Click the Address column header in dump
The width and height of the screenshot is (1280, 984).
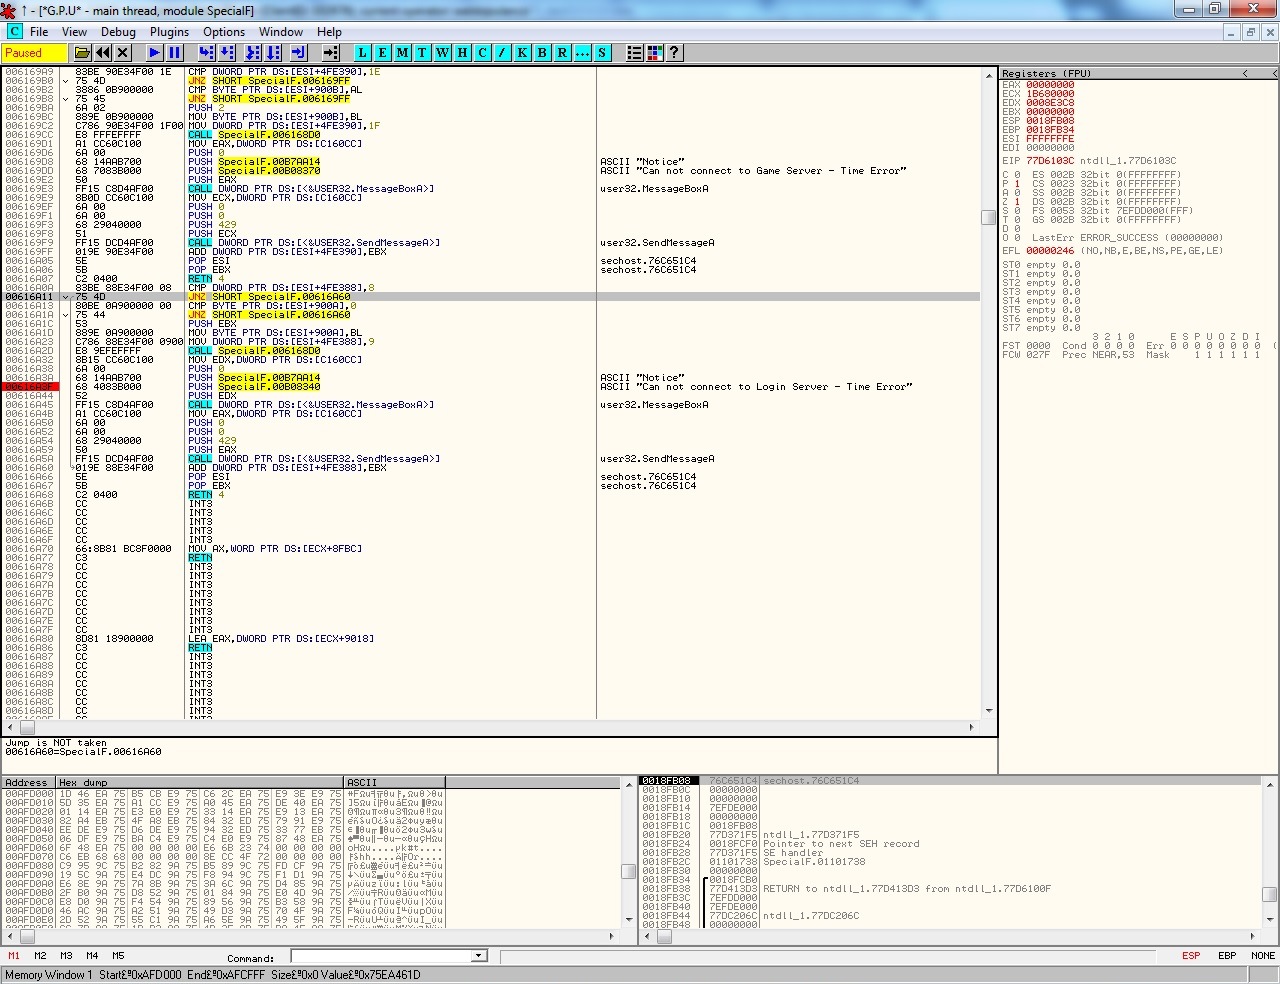coord(28,782)
